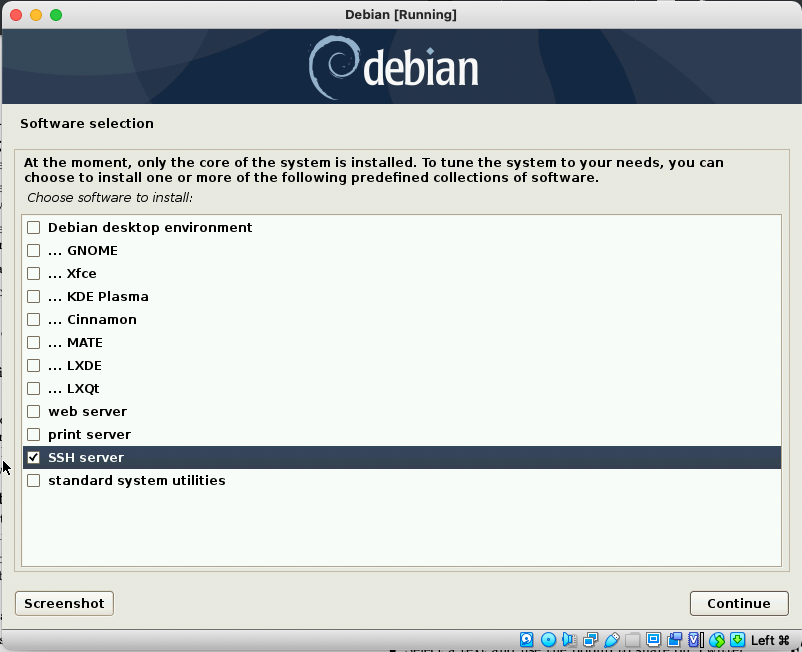The width and height of the screenshot is (802, 652).
Task: Click the 'Software selection' heading
Action: (87, 123)
